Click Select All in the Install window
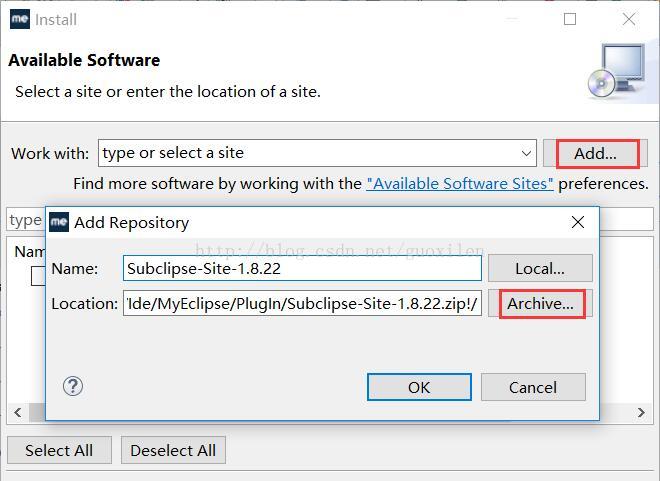 (x=59, y=450)
